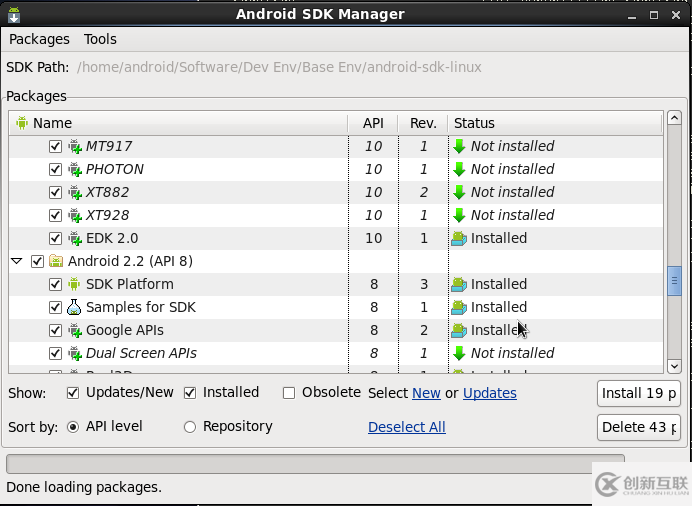This screenshot has height=506, width=692.
Task: Click the Install 19 packages button
Action: click(x=638, y=393)
